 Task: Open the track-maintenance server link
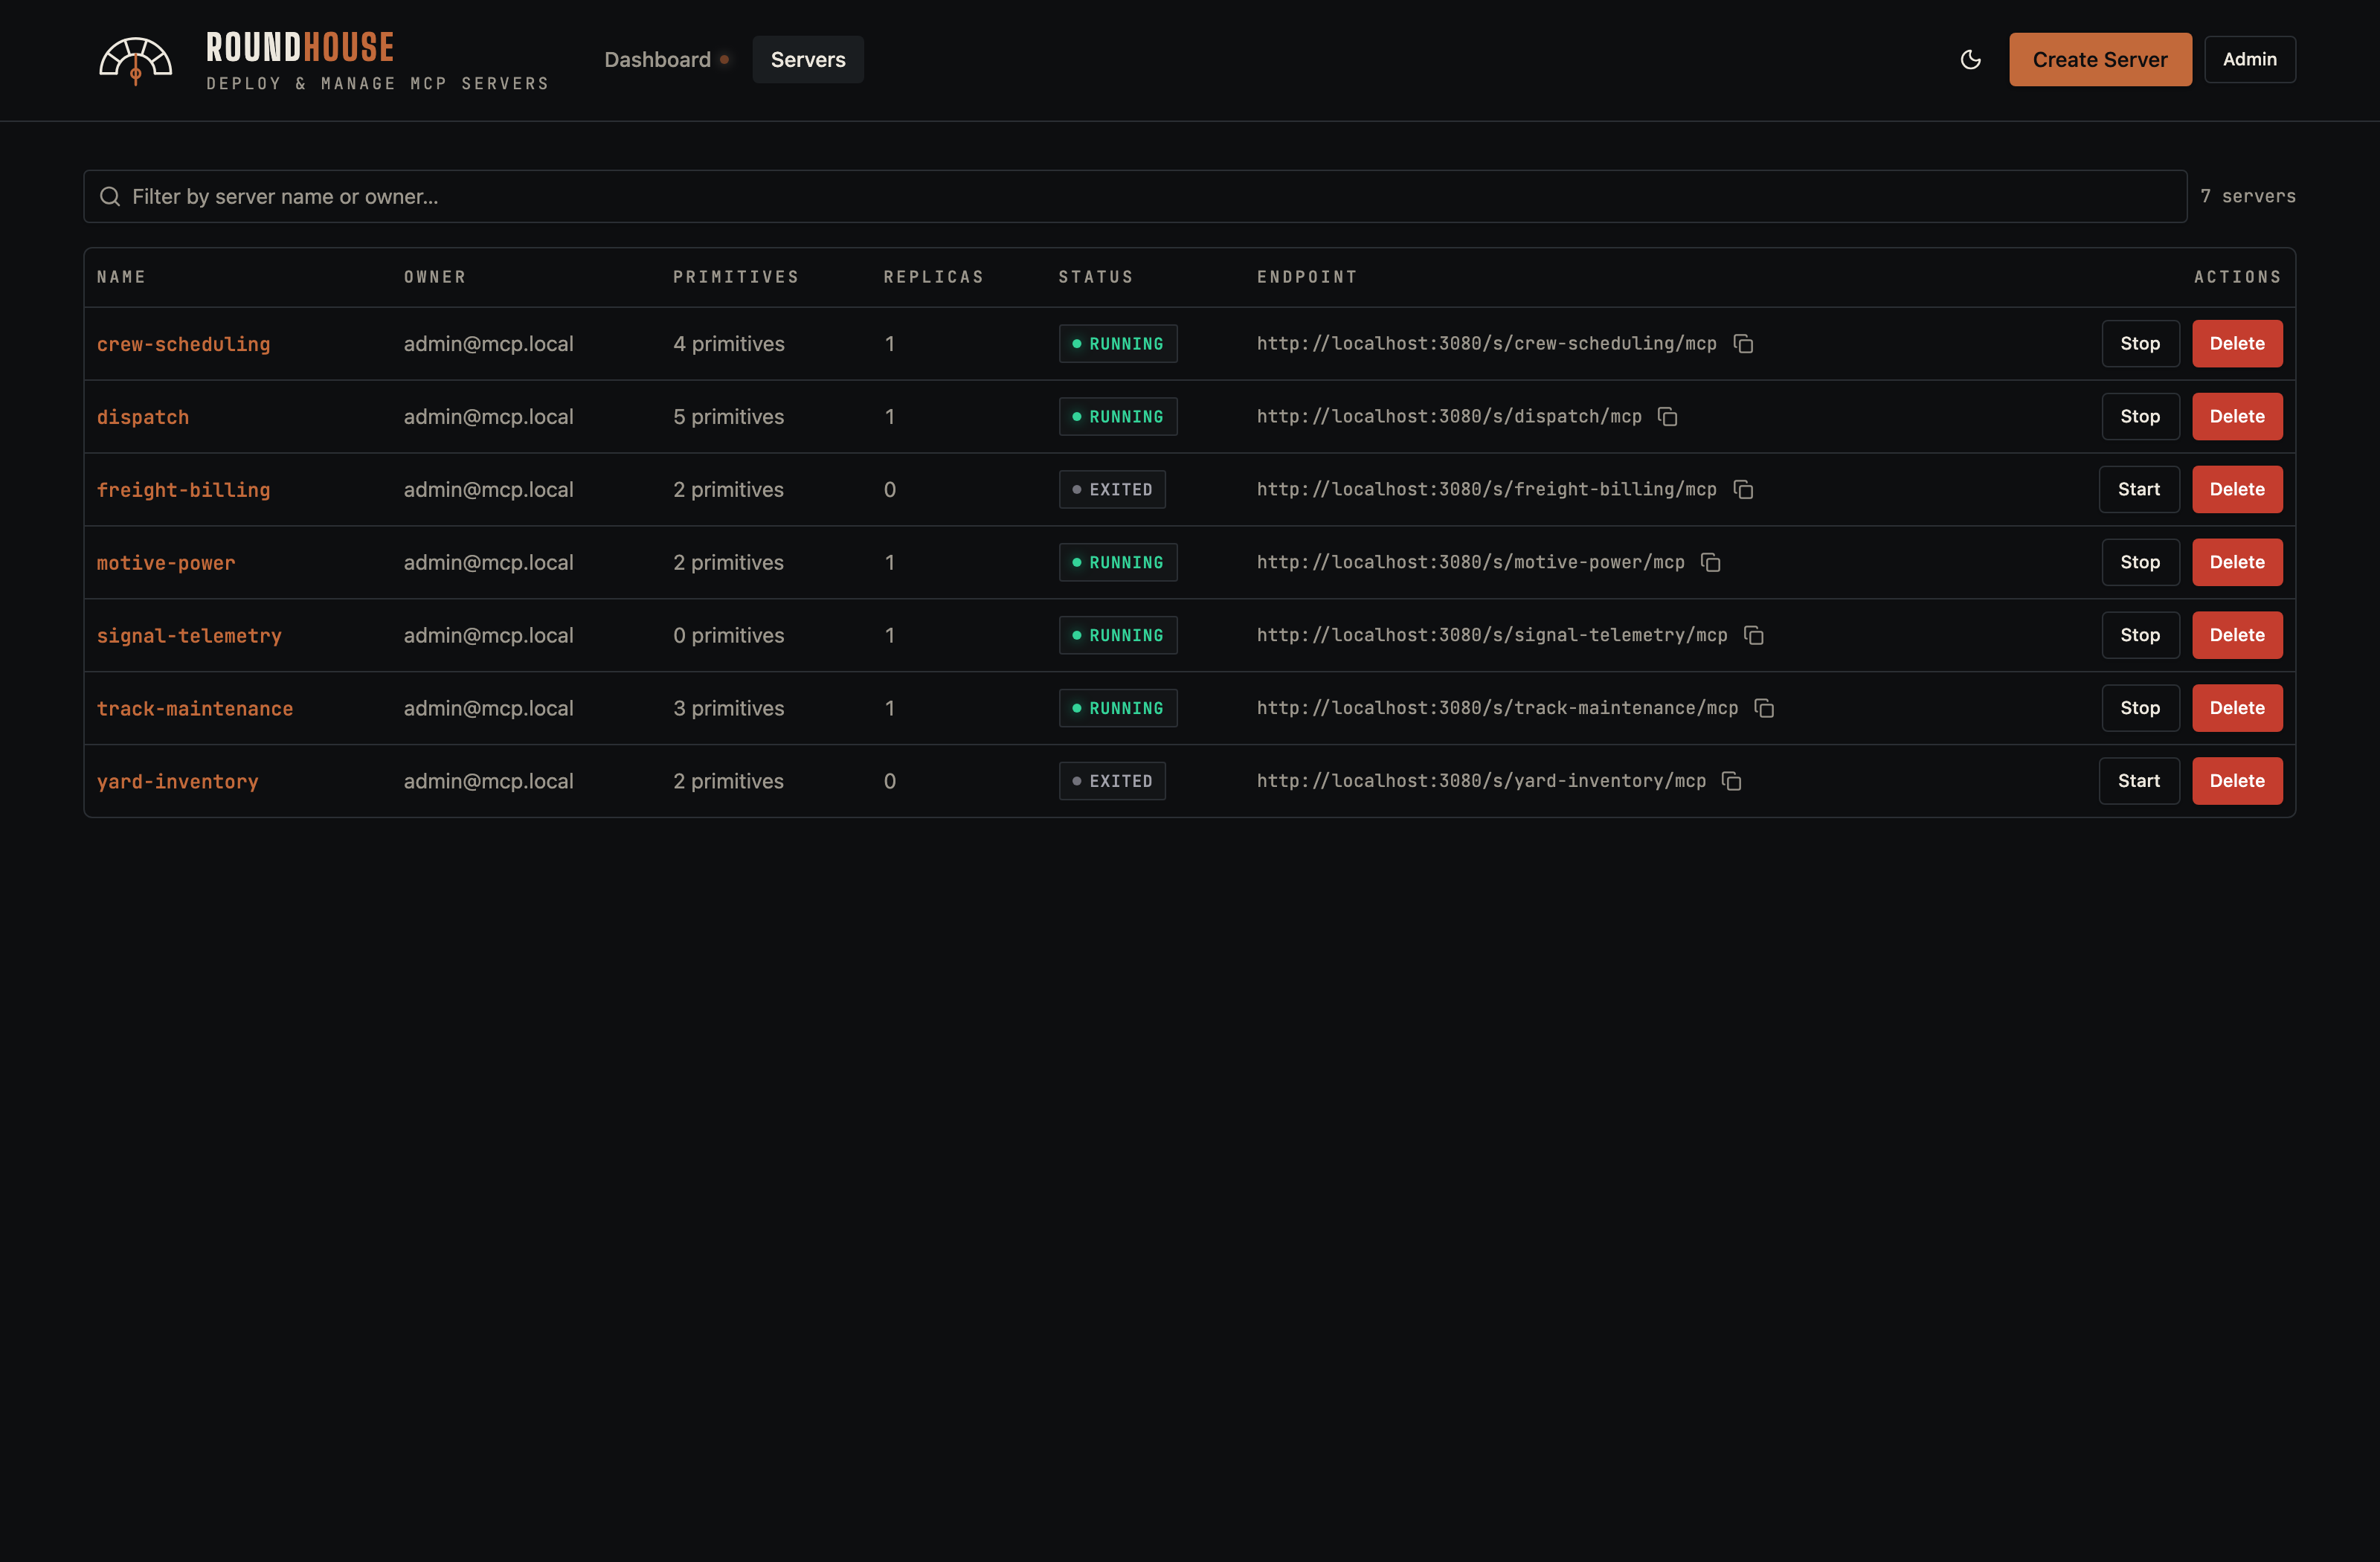(x=195, y=710)
